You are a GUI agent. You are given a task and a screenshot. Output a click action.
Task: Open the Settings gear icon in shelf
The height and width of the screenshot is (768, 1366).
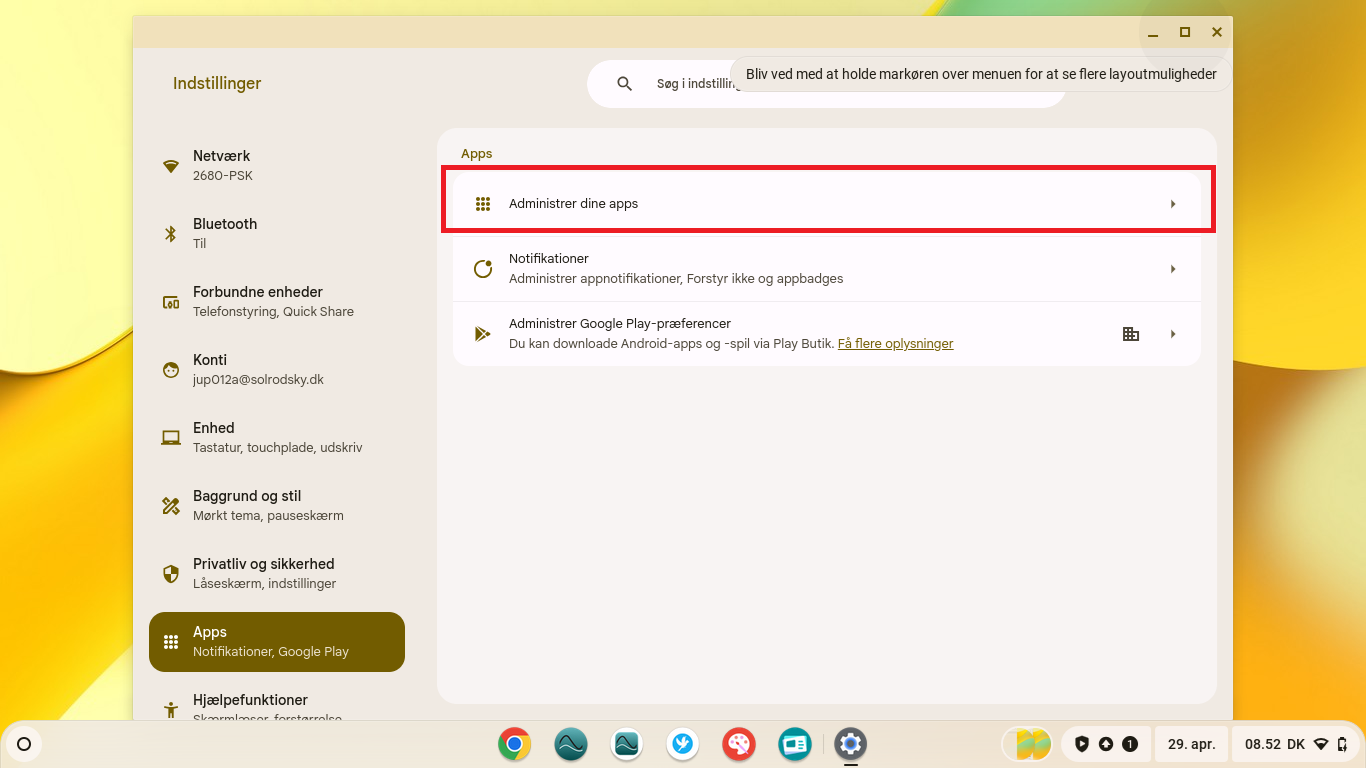coord(851,744)
